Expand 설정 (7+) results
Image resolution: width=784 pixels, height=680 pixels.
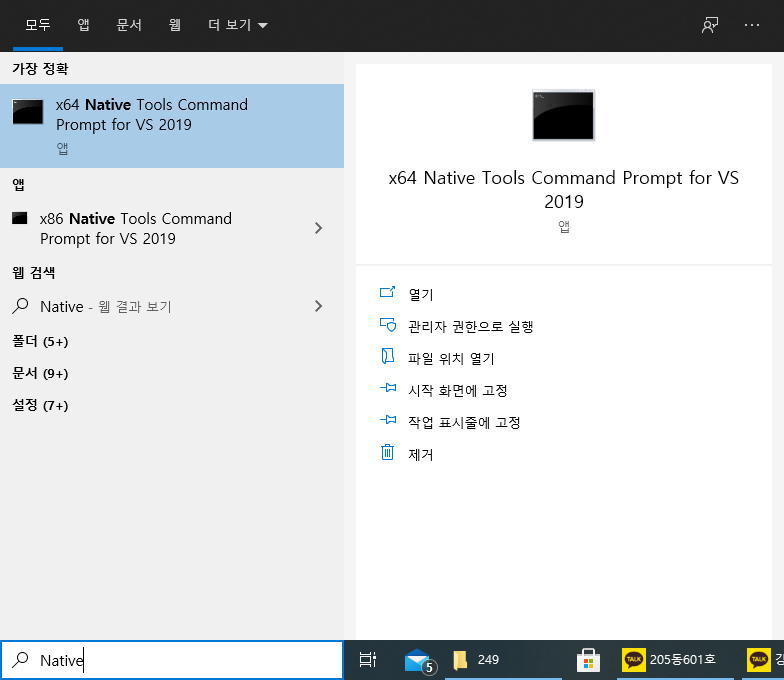click(x=40, y=406)
